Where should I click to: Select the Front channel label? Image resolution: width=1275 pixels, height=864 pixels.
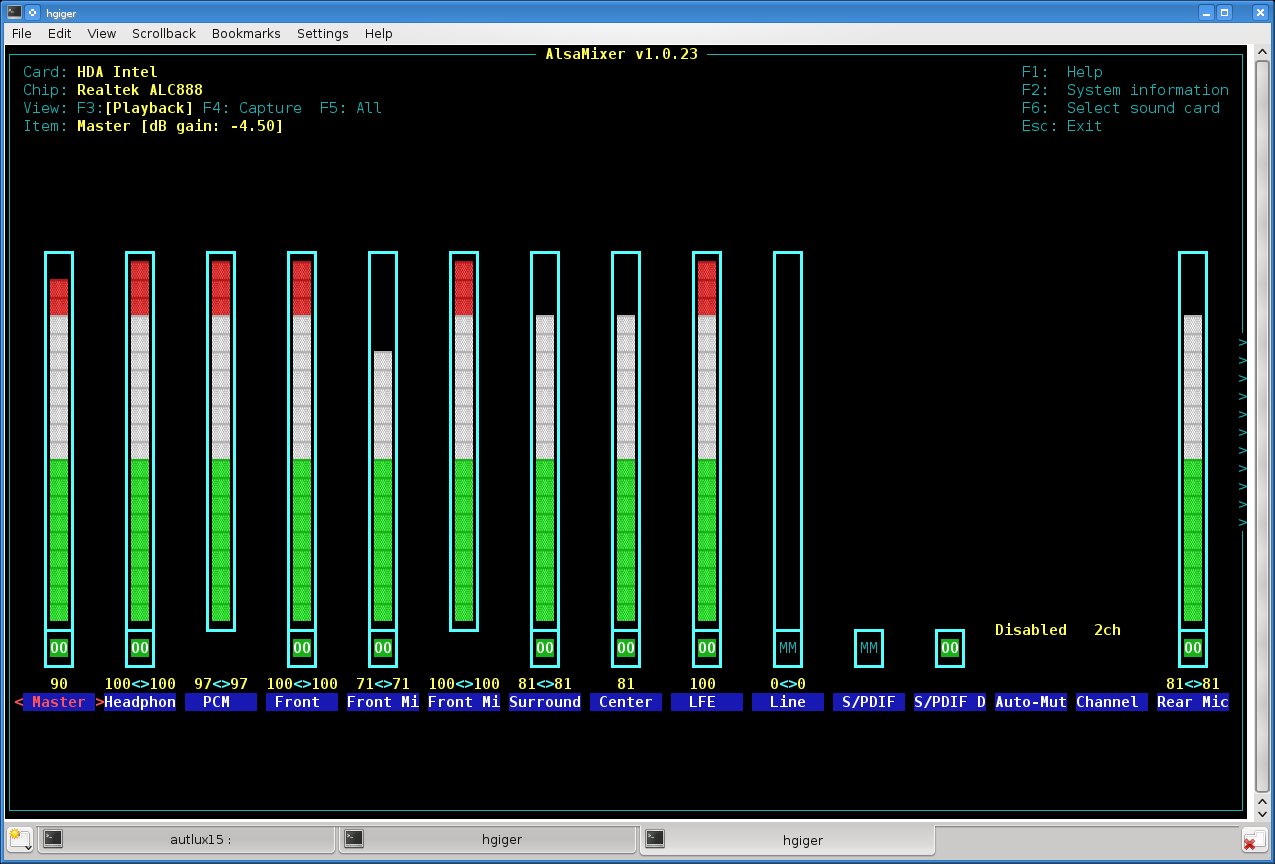click(302, 702)
